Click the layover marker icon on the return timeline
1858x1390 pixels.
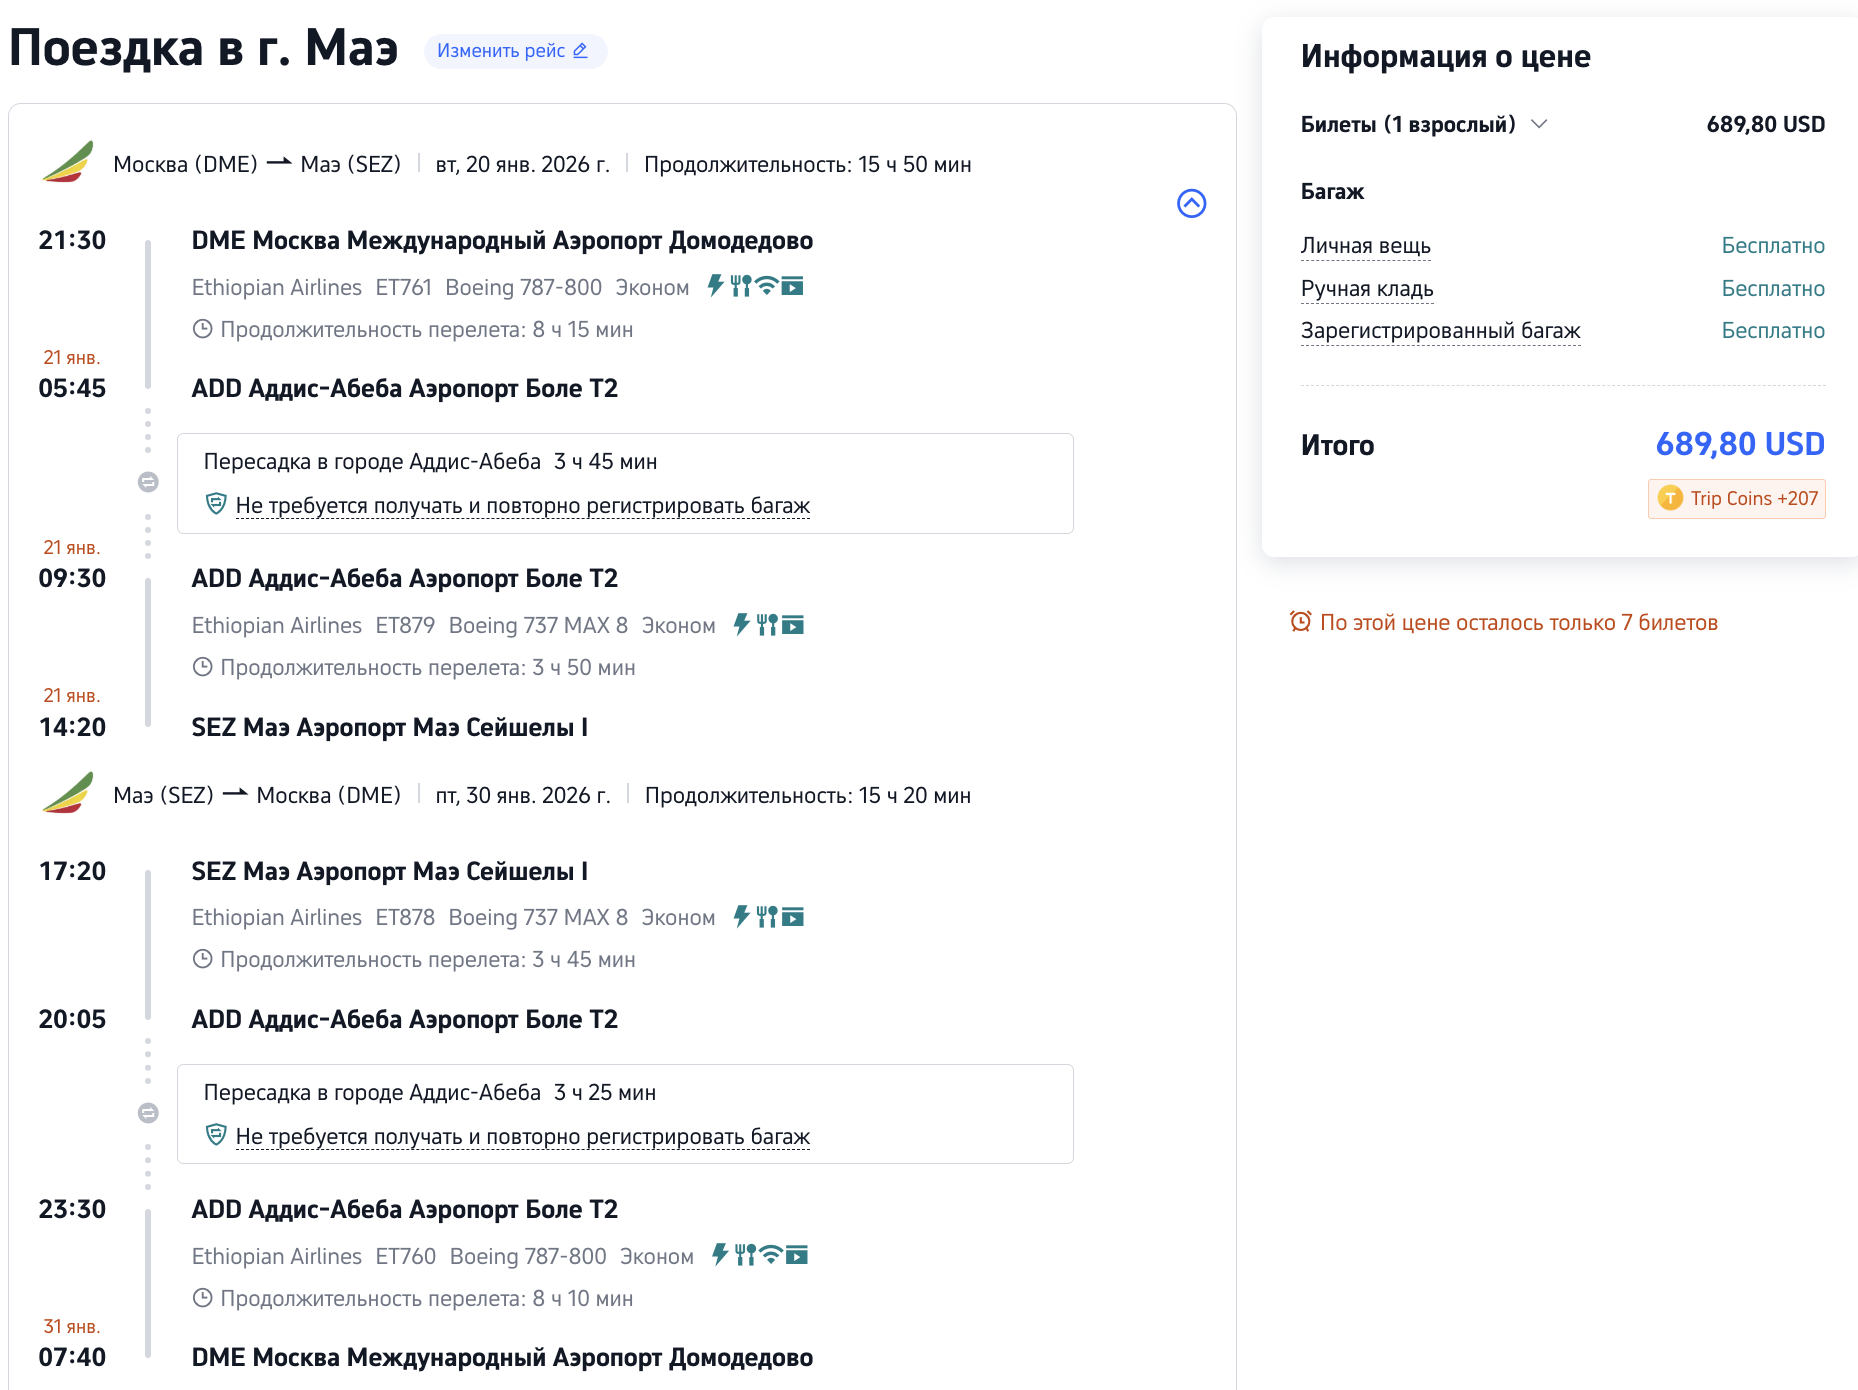(148, 1113)
